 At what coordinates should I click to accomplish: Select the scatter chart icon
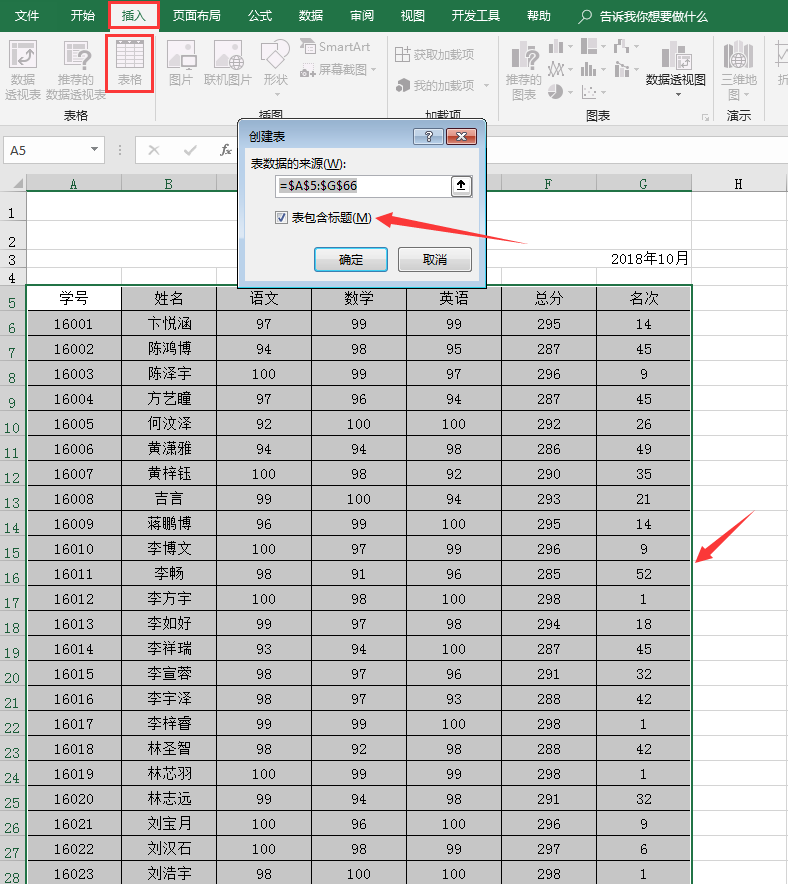pos(588,91)
